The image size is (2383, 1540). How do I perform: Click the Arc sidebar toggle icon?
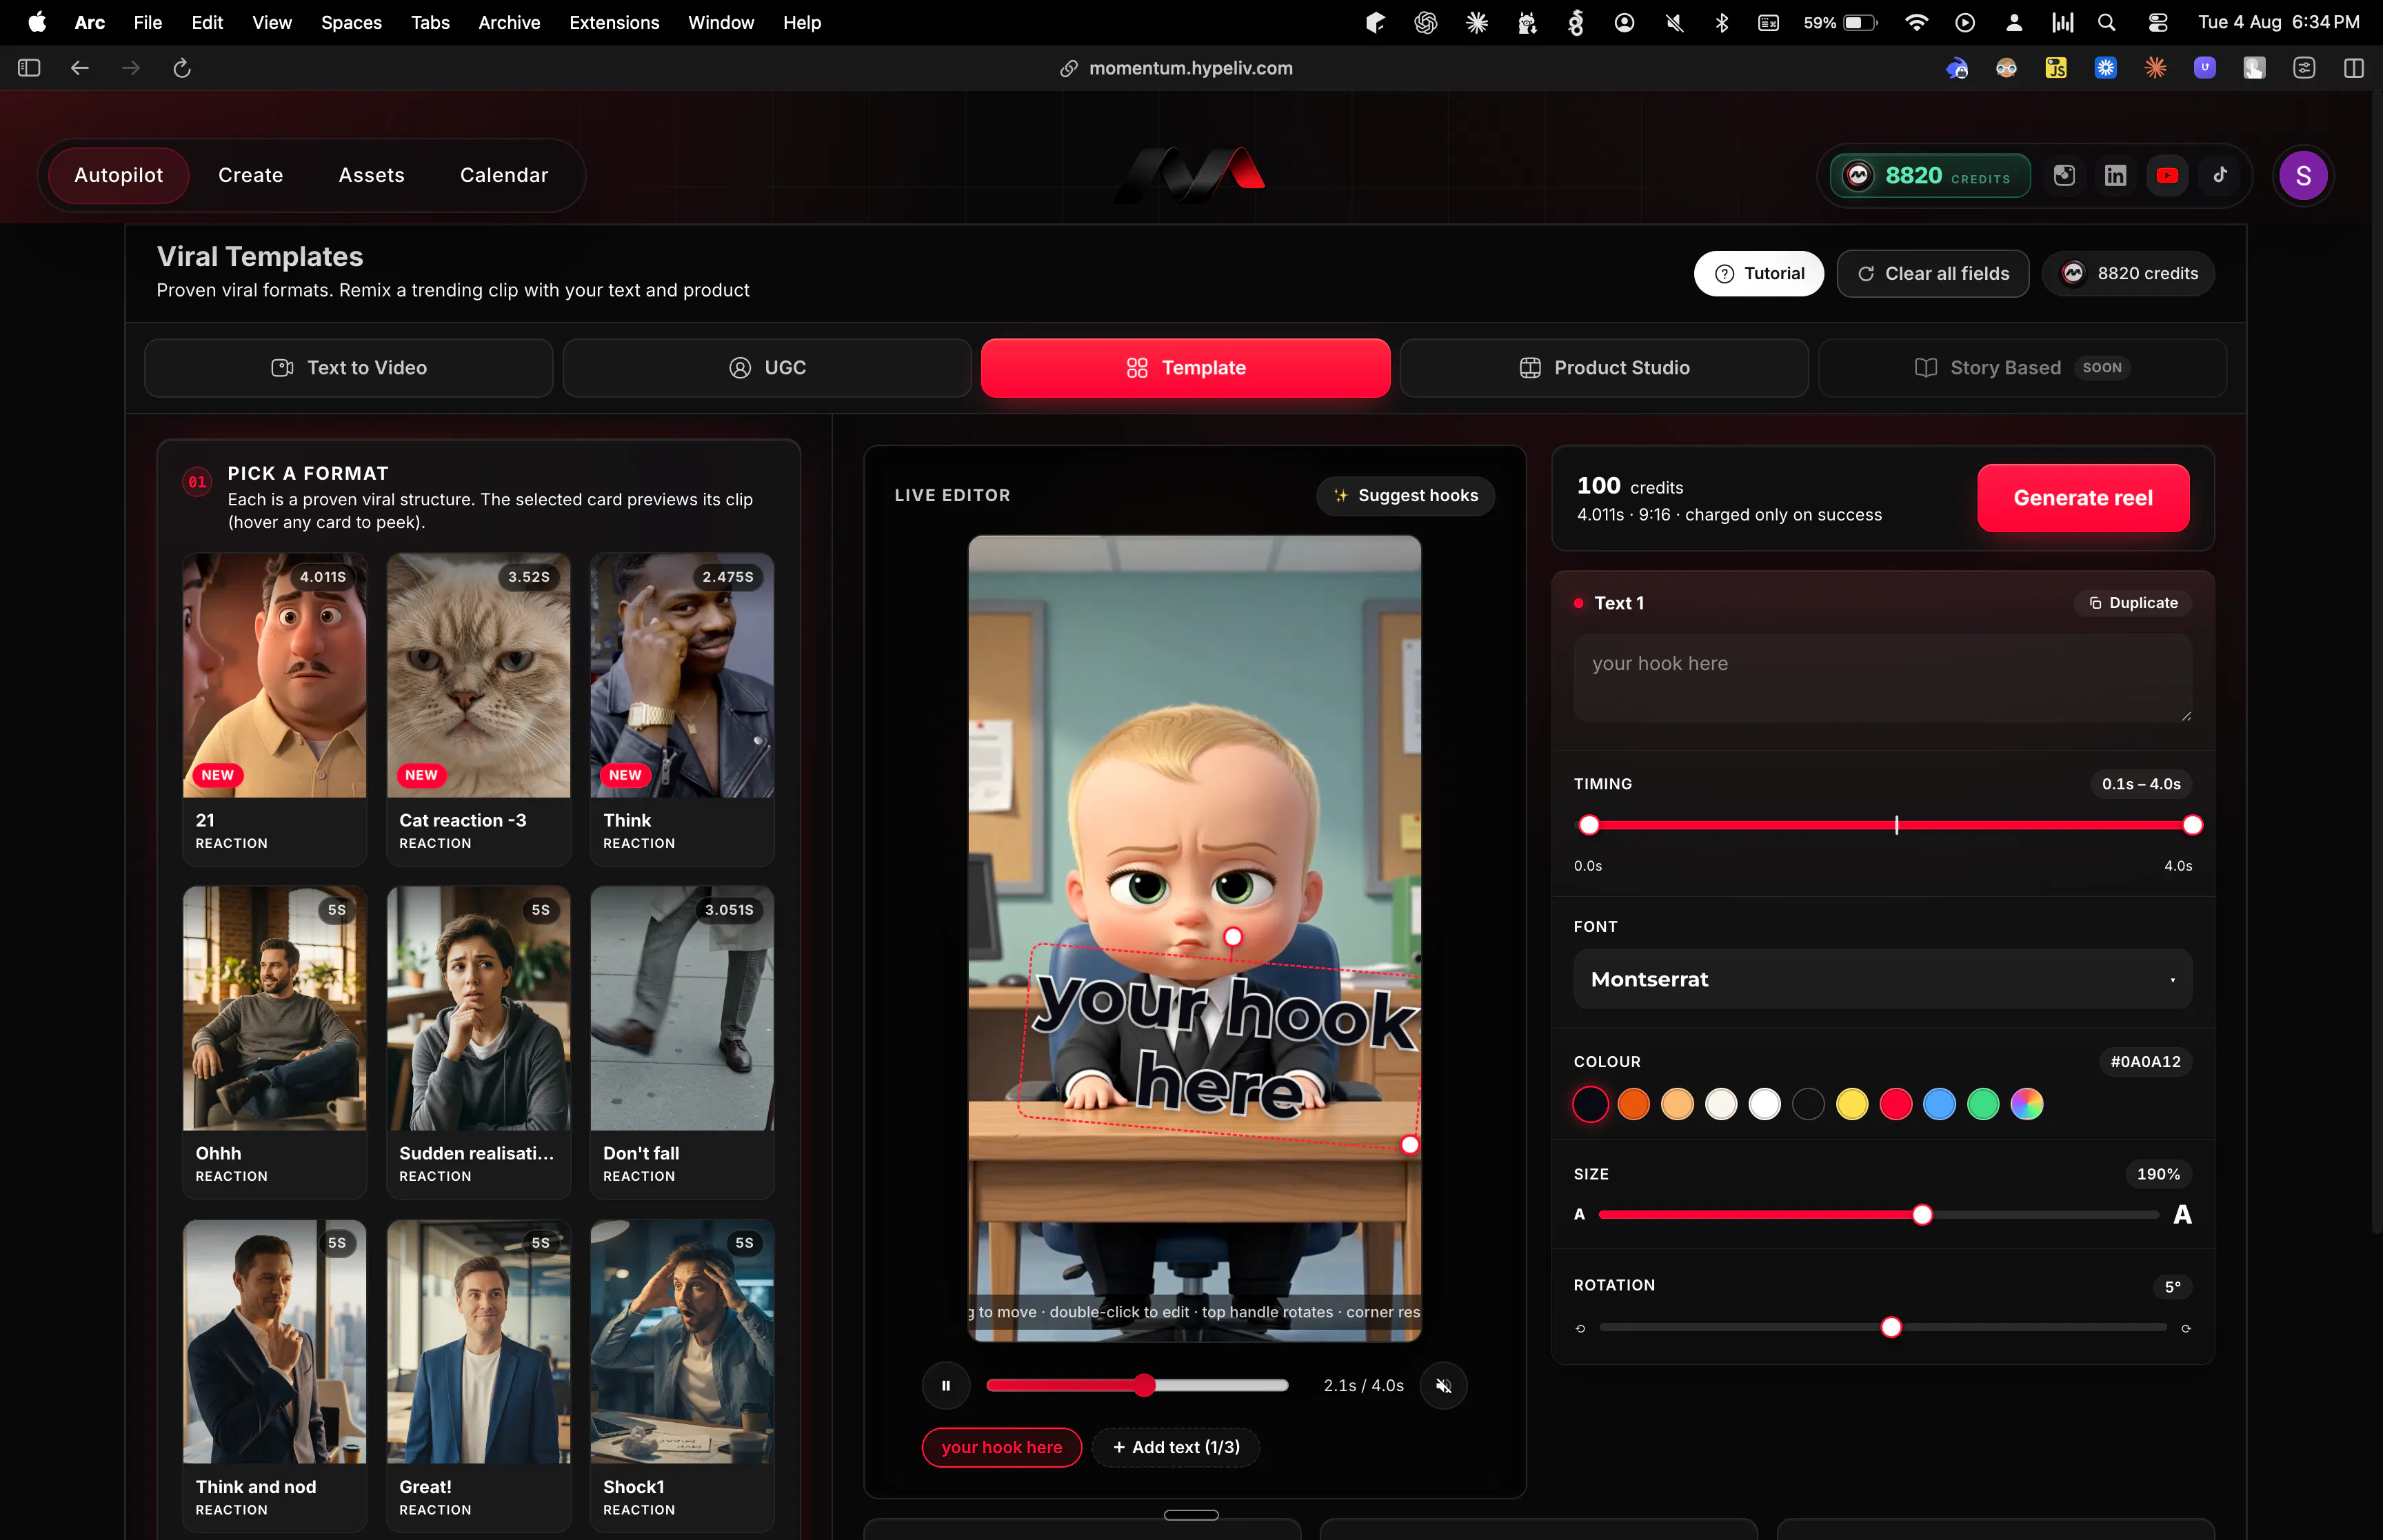tap(29, 68)
